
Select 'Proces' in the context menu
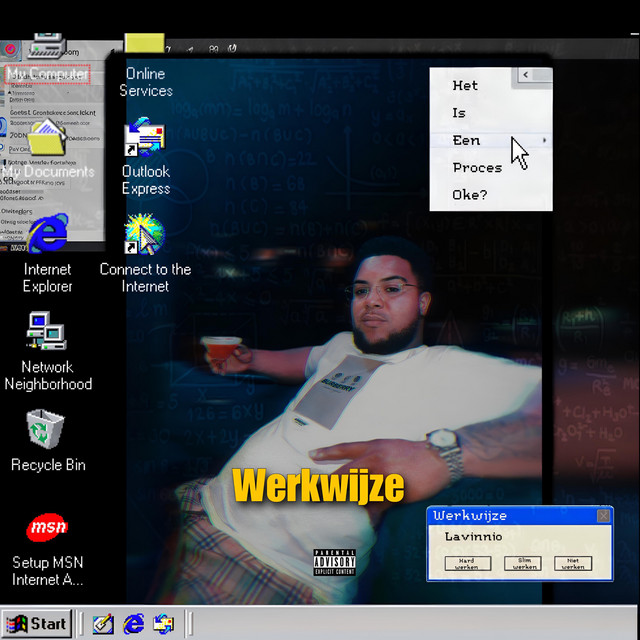coord(476,168)
